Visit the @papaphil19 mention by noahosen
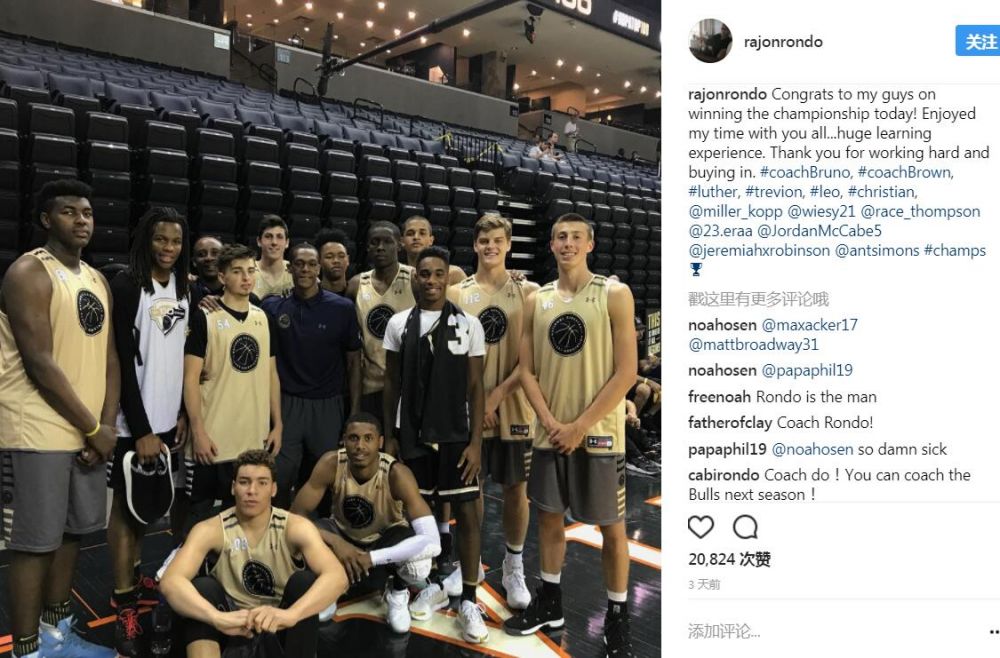The height and width of the screenshot is (658, 1000). pyautogui.click(x=807, y=370)
